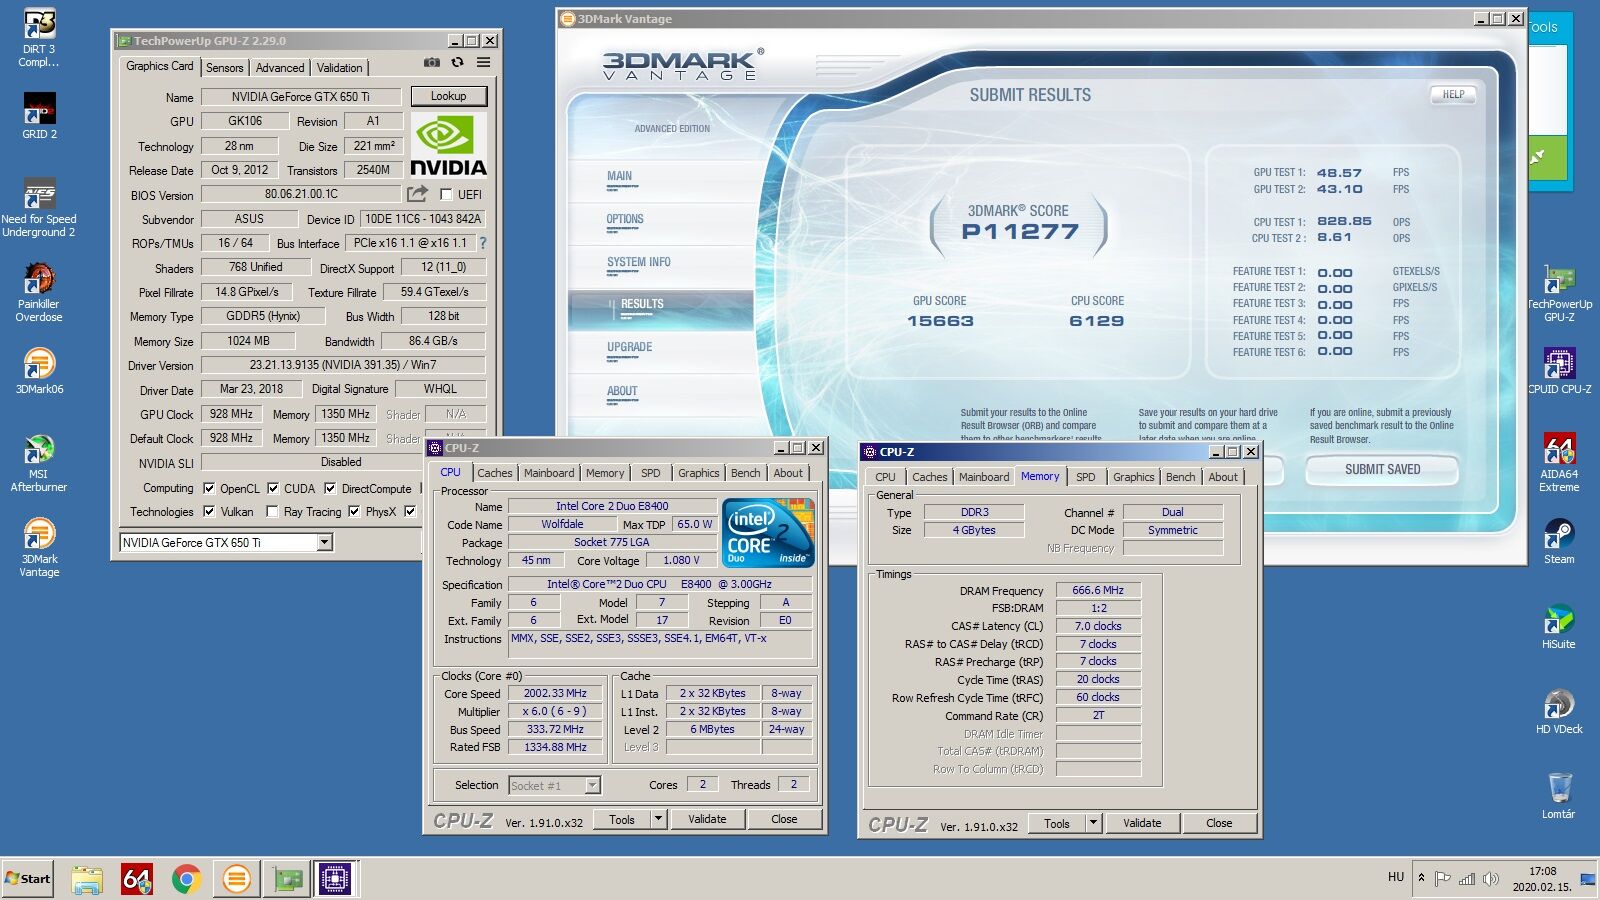Open the GPU-Z hamburger menu
The width and height of the screenshot is (1600, 900).
[483, 63]
